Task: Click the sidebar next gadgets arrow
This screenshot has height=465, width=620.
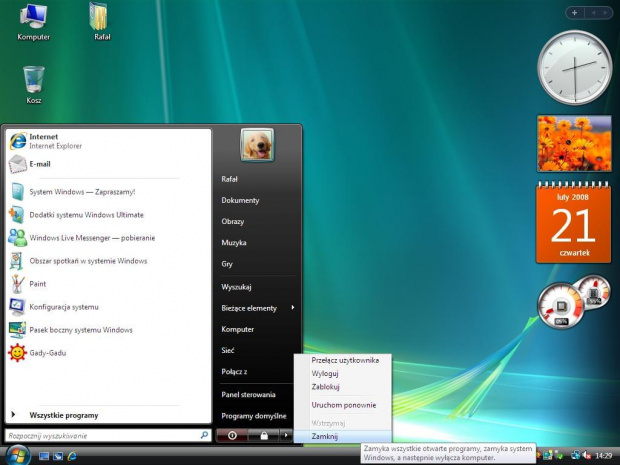Action: point(605,13)
